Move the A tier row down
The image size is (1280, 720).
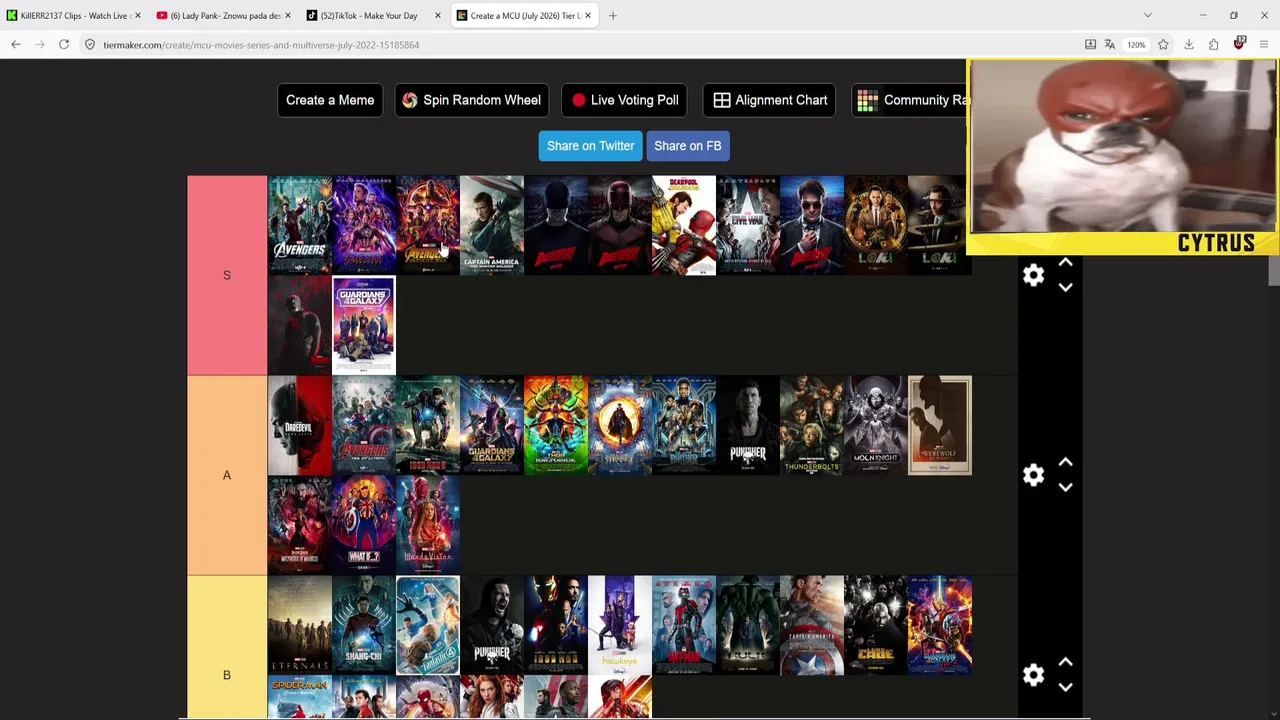[x=1065, y=488]
